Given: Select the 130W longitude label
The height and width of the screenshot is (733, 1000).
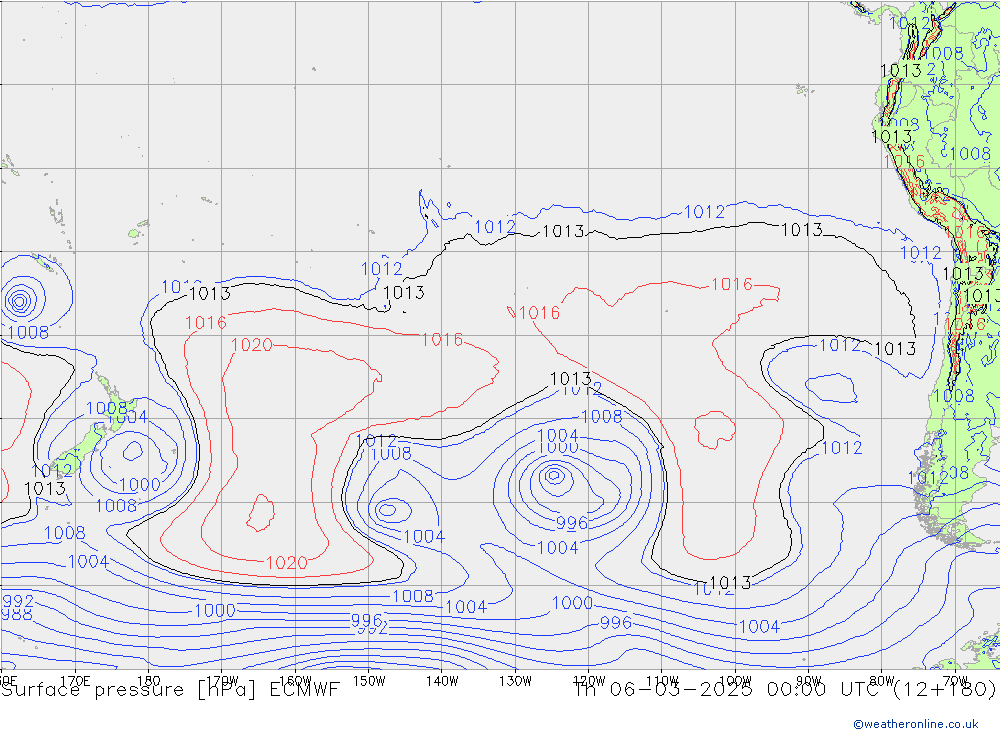Looking at the screenshot, I should 515,681.
